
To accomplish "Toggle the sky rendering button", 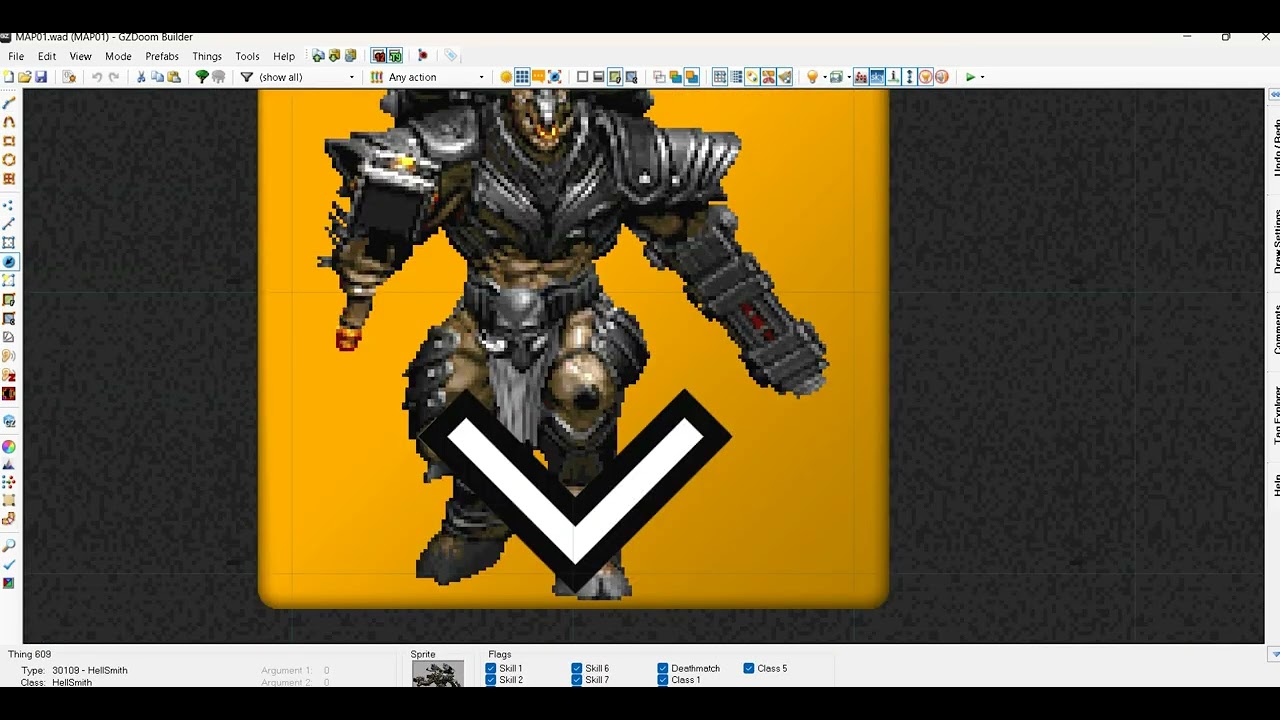I will point(877,77).
